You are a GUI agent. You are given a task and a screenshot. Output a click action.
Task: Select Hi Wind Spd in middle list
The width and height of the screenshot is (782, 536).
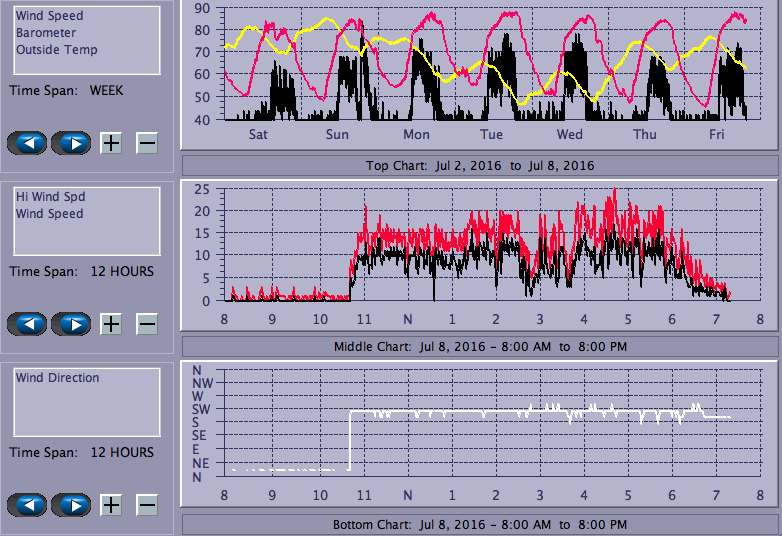coord(49,197)
